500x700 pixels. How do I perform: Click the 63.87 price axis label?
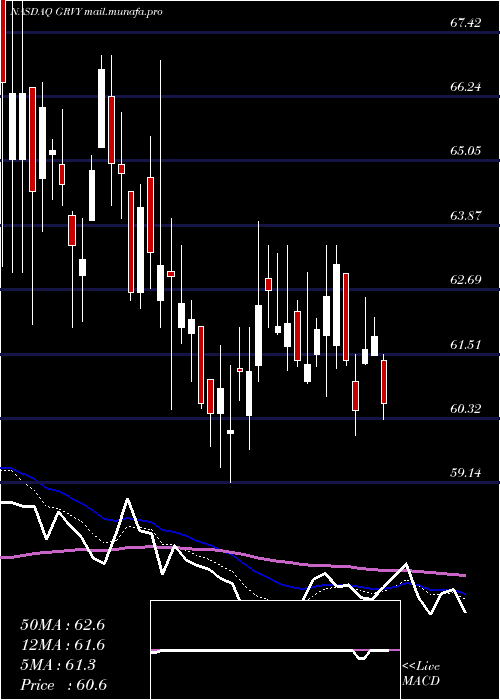tap(466, 216)
